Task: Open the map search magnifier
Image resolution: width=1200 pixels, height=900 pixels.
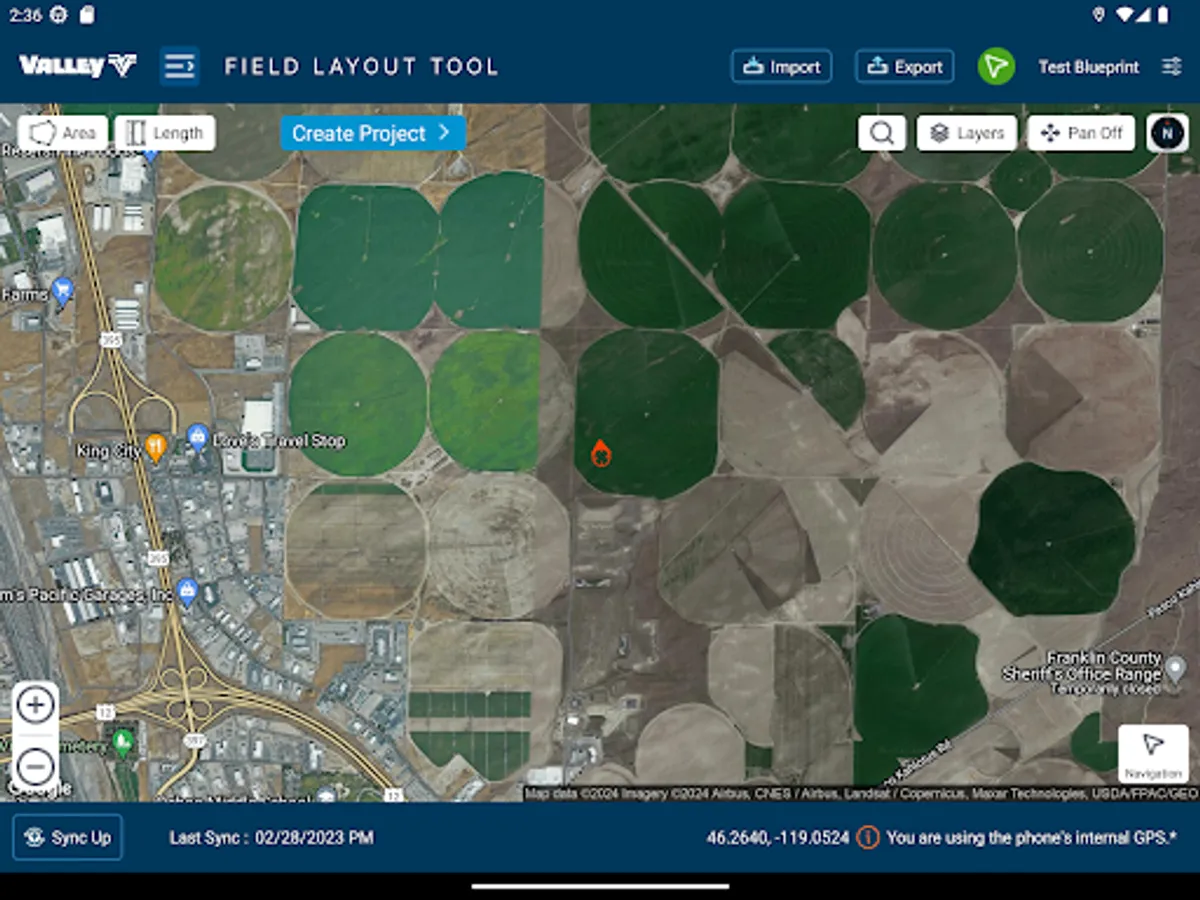Action: 881,132
